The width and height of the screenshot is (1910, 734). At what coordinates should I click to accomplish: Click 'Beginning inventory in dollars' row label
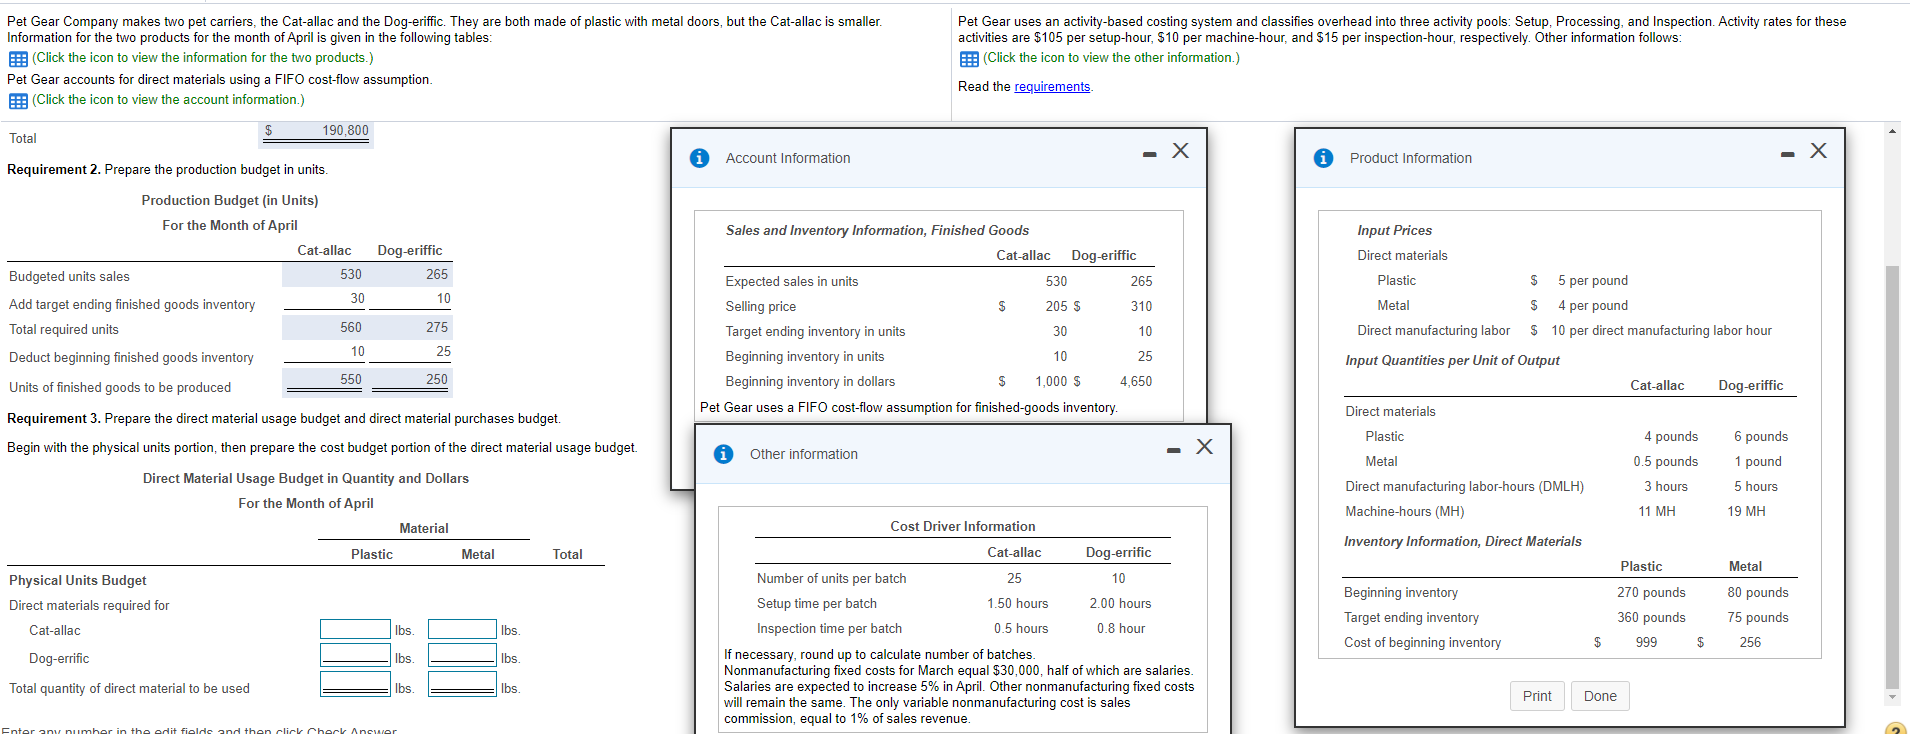[810, 382]
